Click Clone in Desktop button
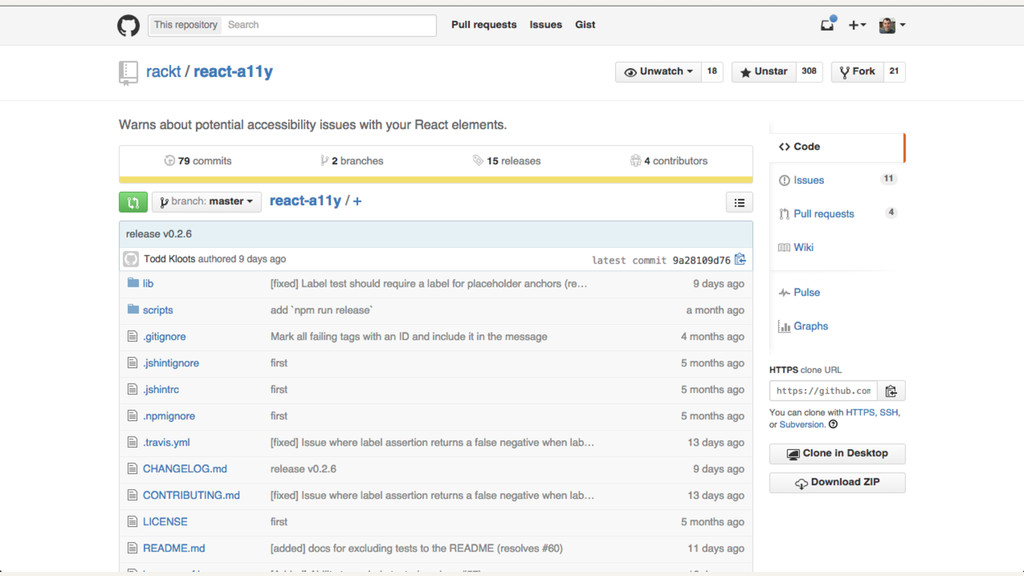 click(x=837, y=453)
